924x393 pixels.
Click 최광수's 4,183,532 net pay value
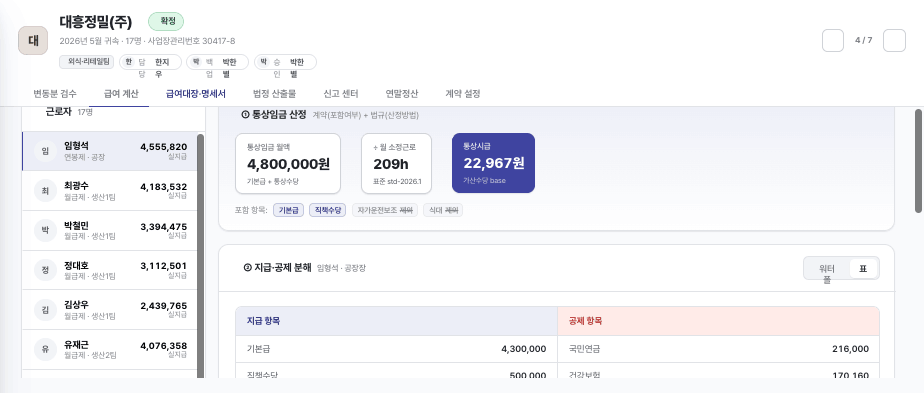click(x=164, y=187)
